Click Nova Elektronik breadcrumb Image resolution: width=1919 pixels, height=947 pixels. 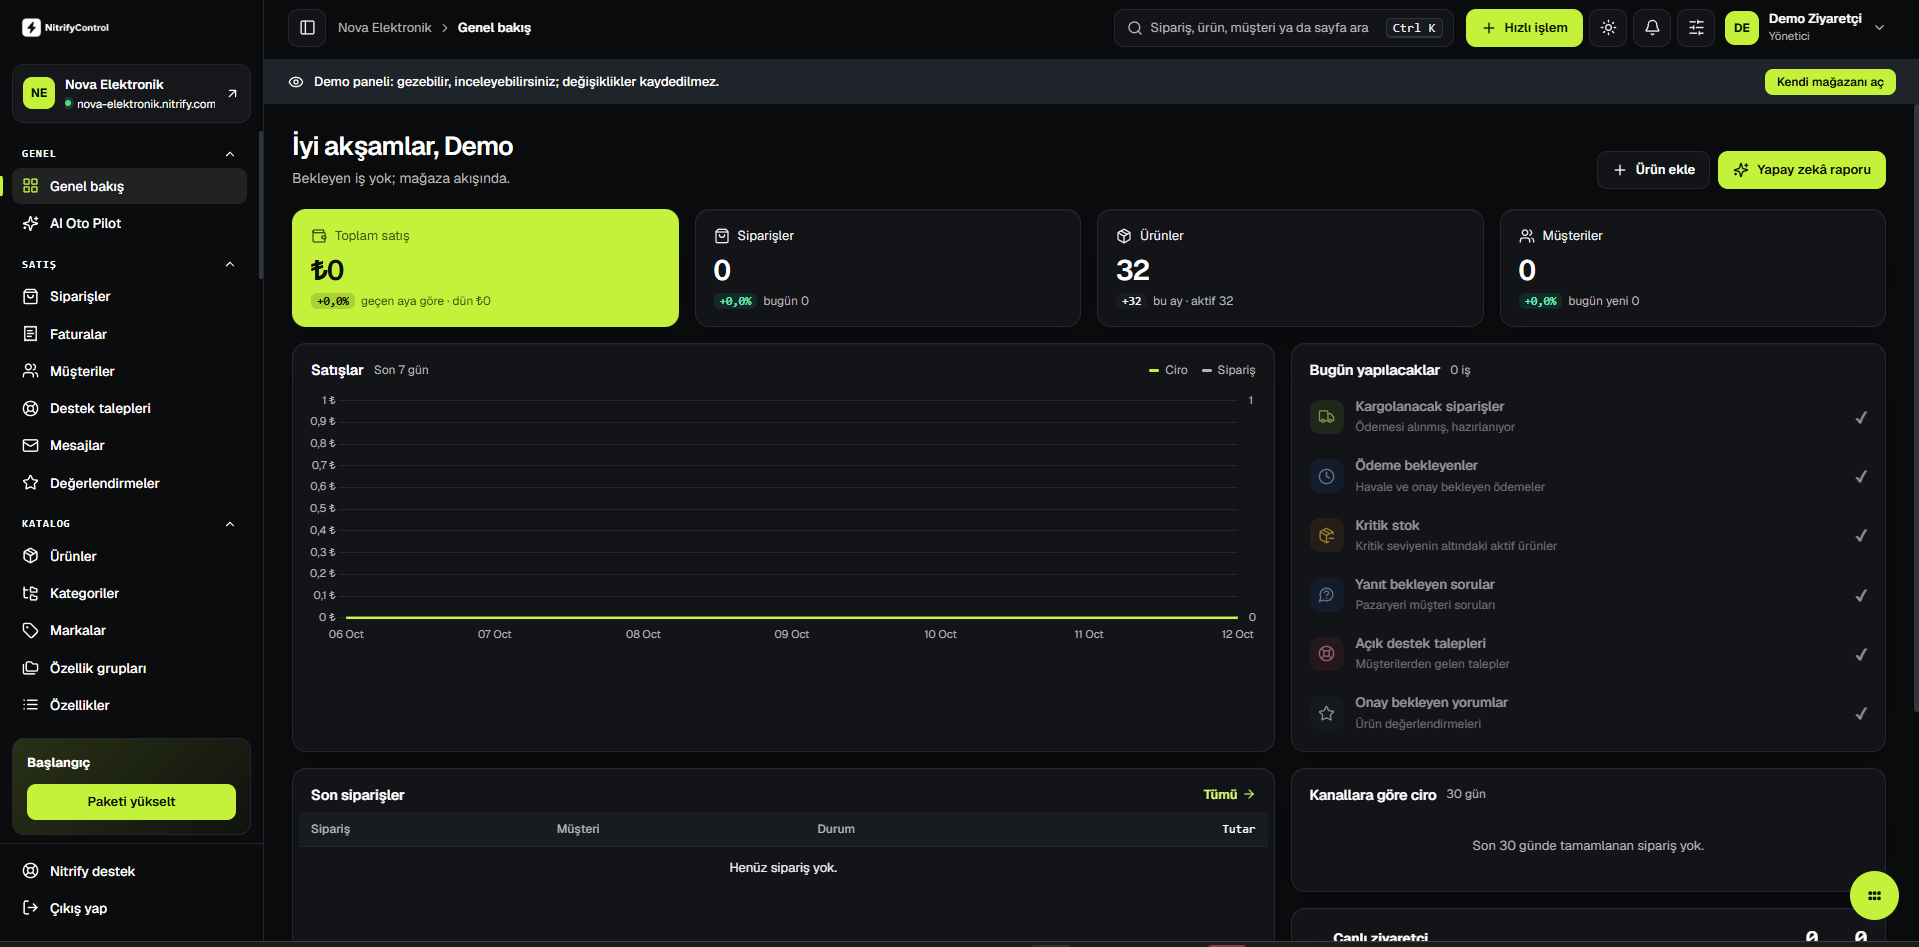385,28
